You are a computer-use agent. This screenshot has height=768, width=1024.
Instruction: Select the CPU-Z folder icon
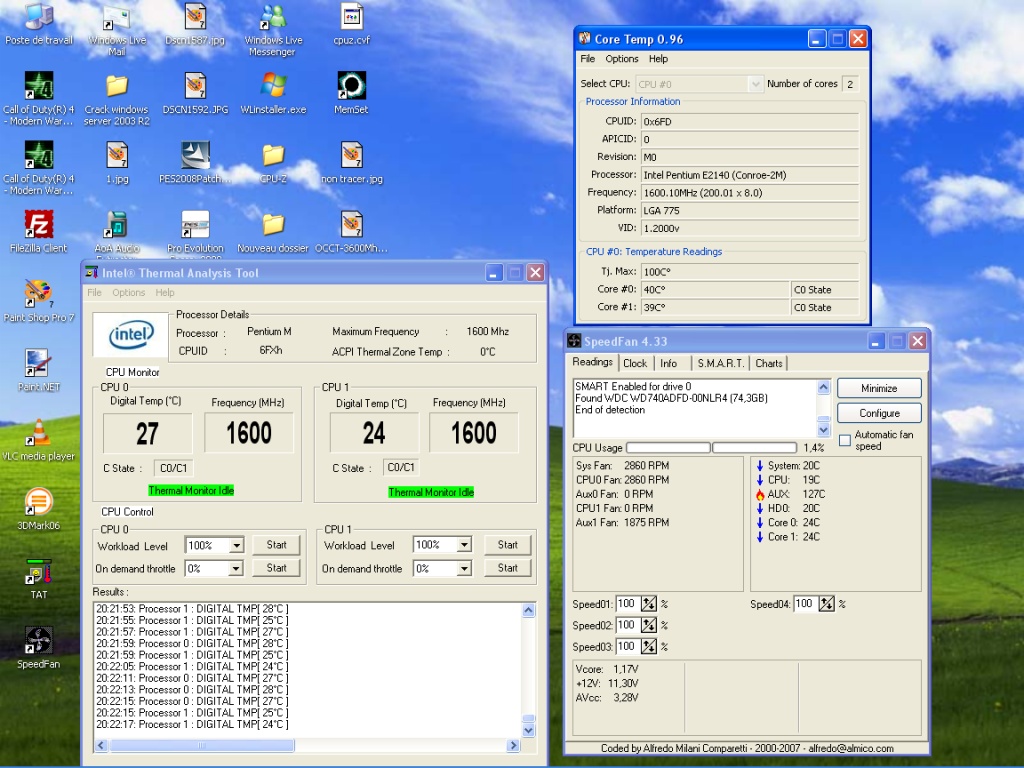273,163
